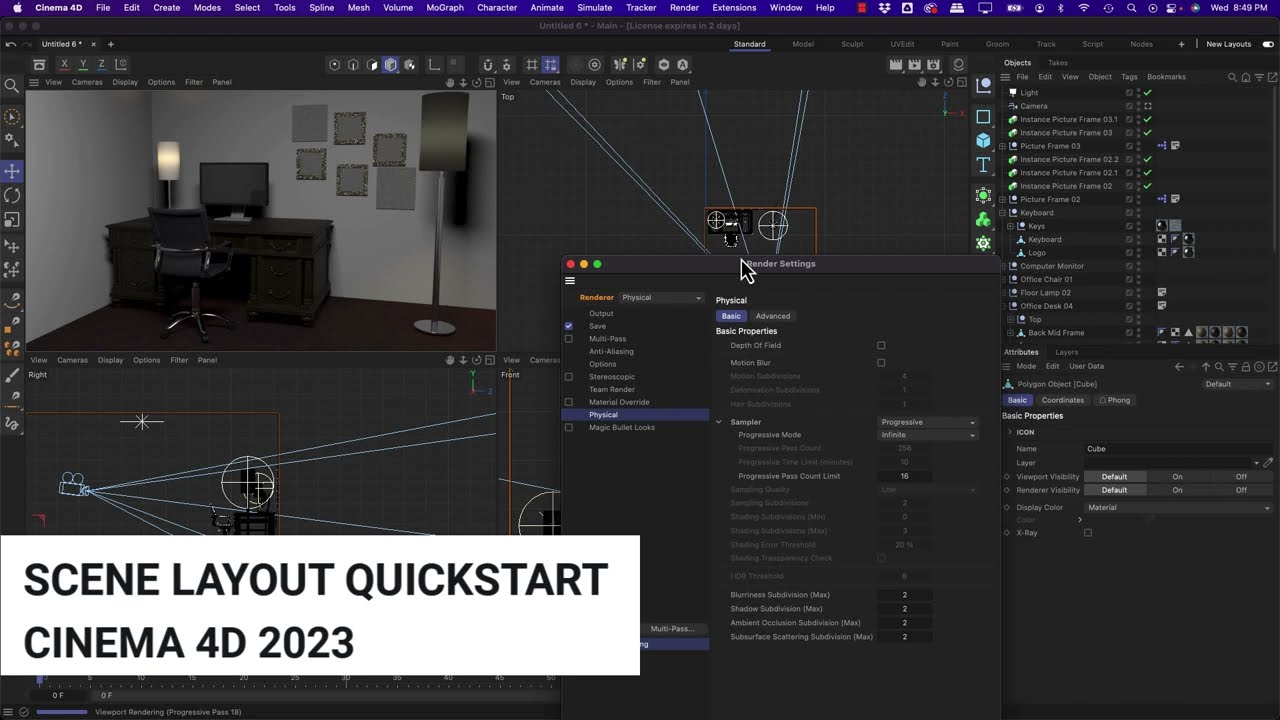Open the Coordinates tab in Attributes
1280x720 pixels.
click(x=1062, y=400)
